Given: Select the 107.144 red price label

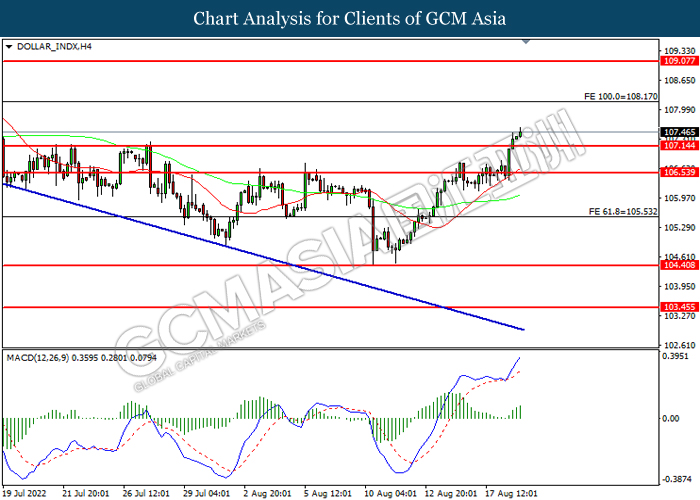Looking at the screenshot, I should 679,146.
